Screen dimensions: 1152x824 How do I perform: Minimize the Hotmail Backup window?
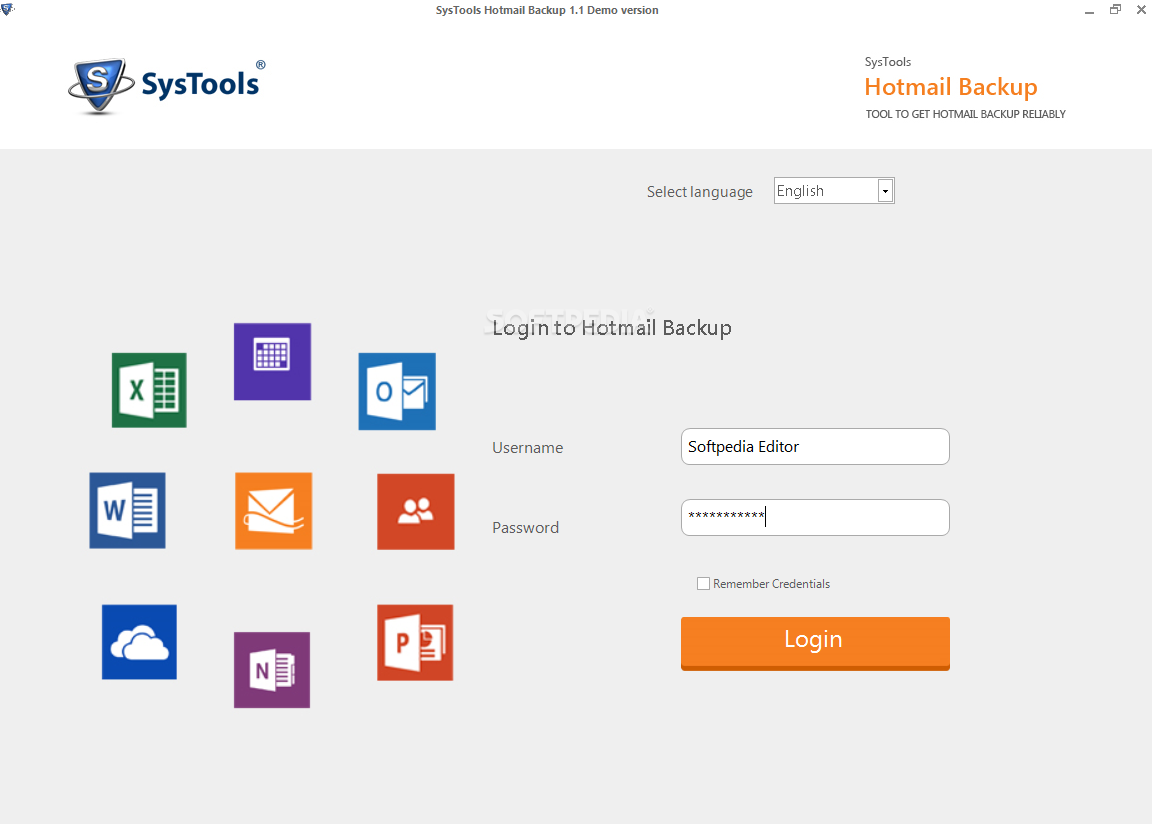(1089, 10)
